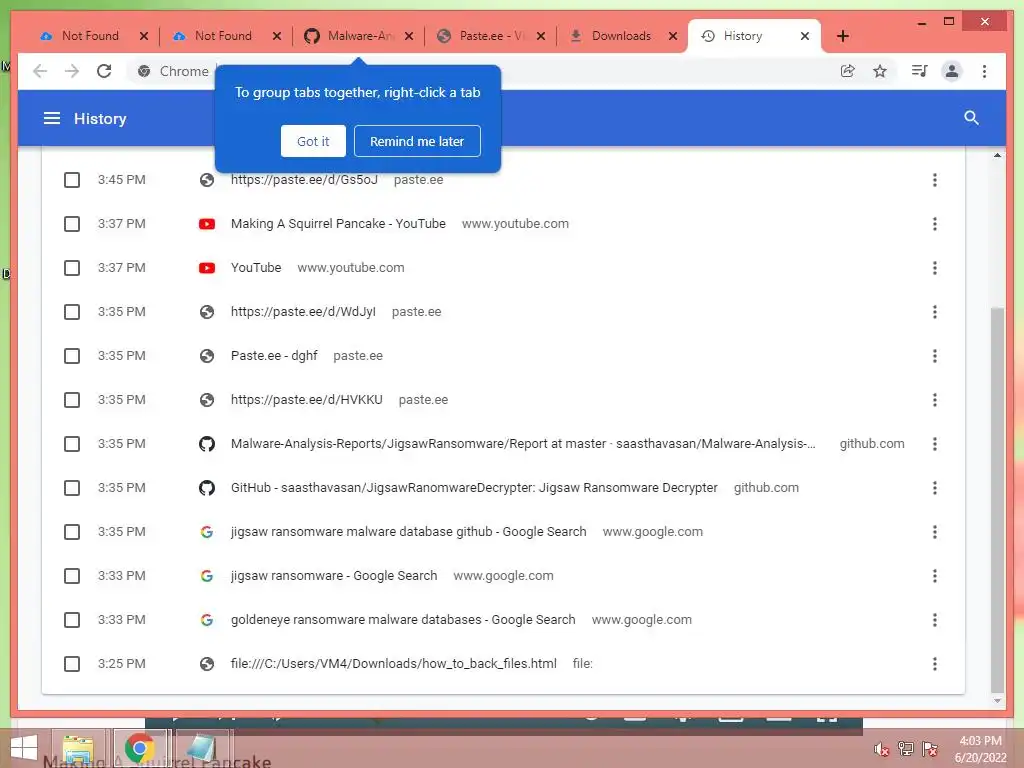Viewport: 1024px width, 768px height.
Task: Open three-dot menu for jigsaw malware database search
Action: pyautogui.click(x=935, y=532)
